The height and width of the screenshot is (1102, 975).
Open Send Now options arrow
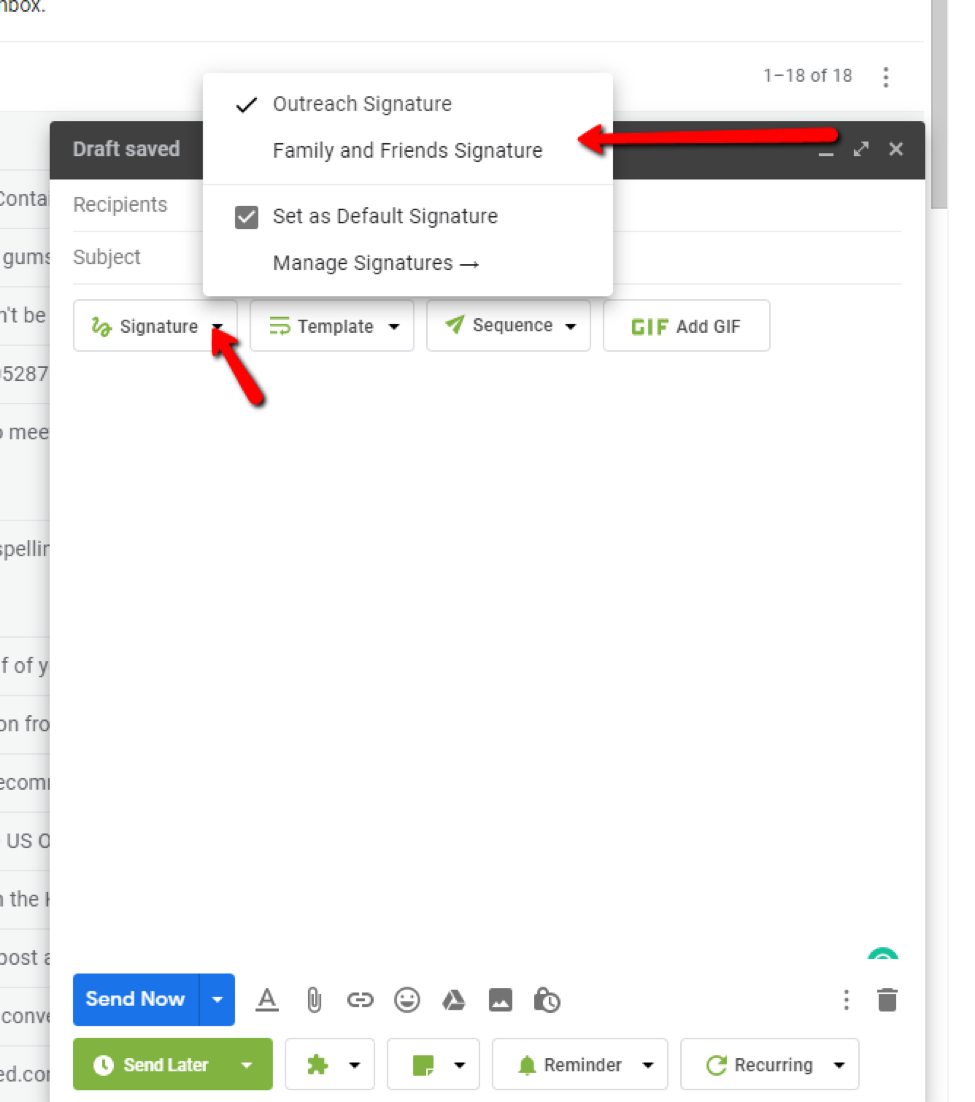point(217,1000)
